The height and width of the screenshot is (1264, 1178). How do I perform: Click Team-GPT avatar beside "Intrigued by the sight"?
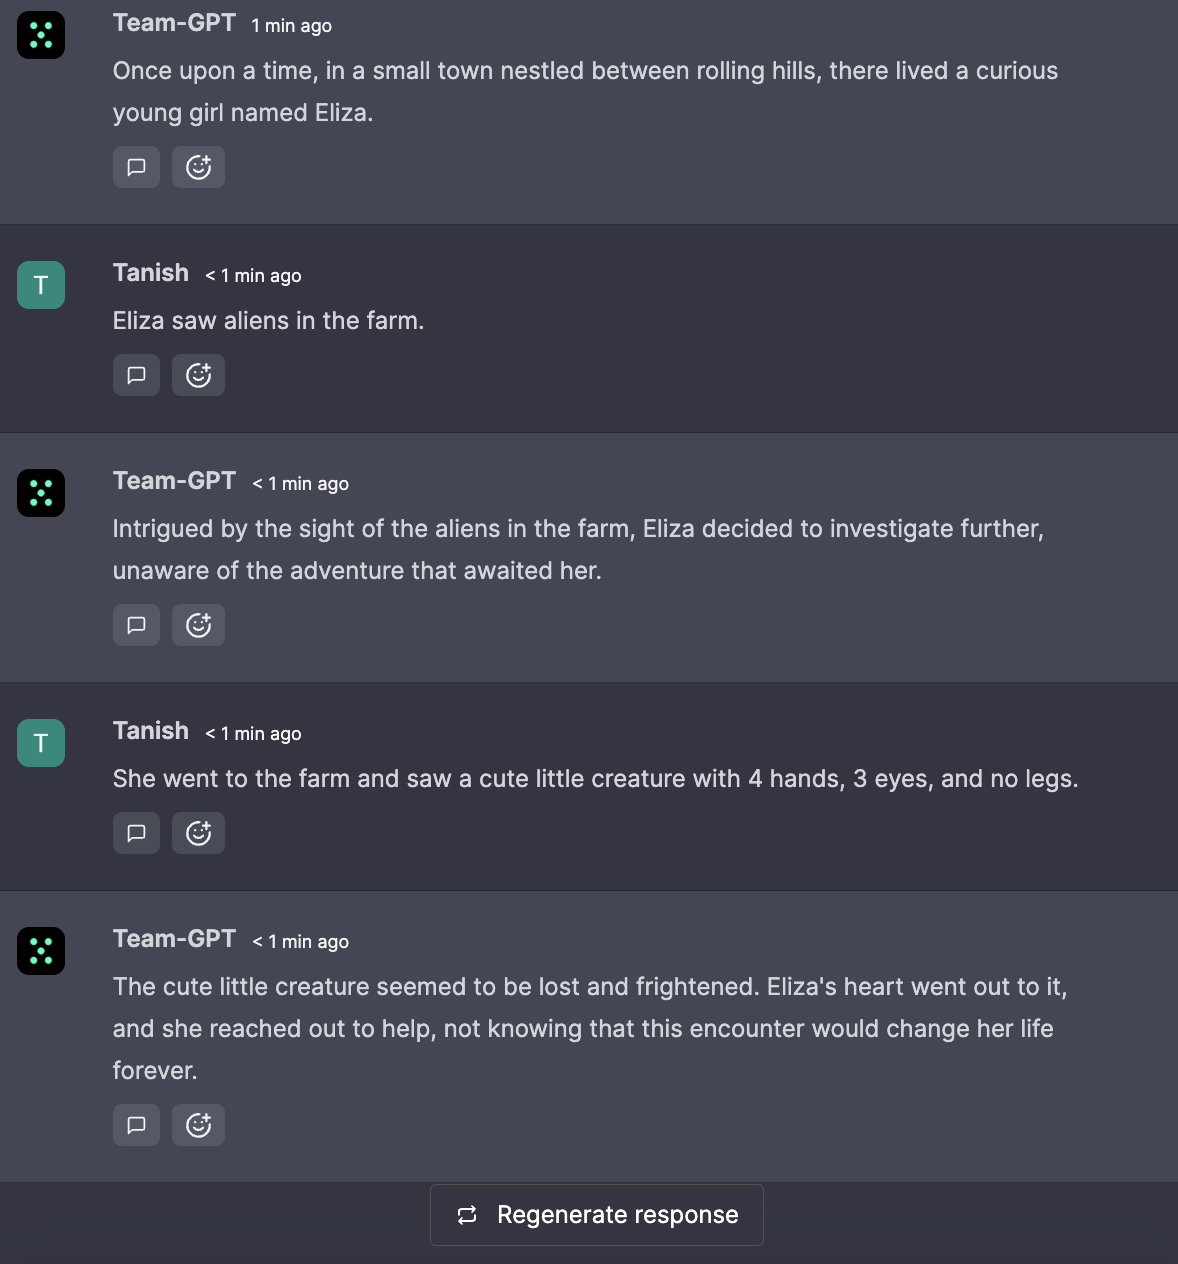click(41, 493)
